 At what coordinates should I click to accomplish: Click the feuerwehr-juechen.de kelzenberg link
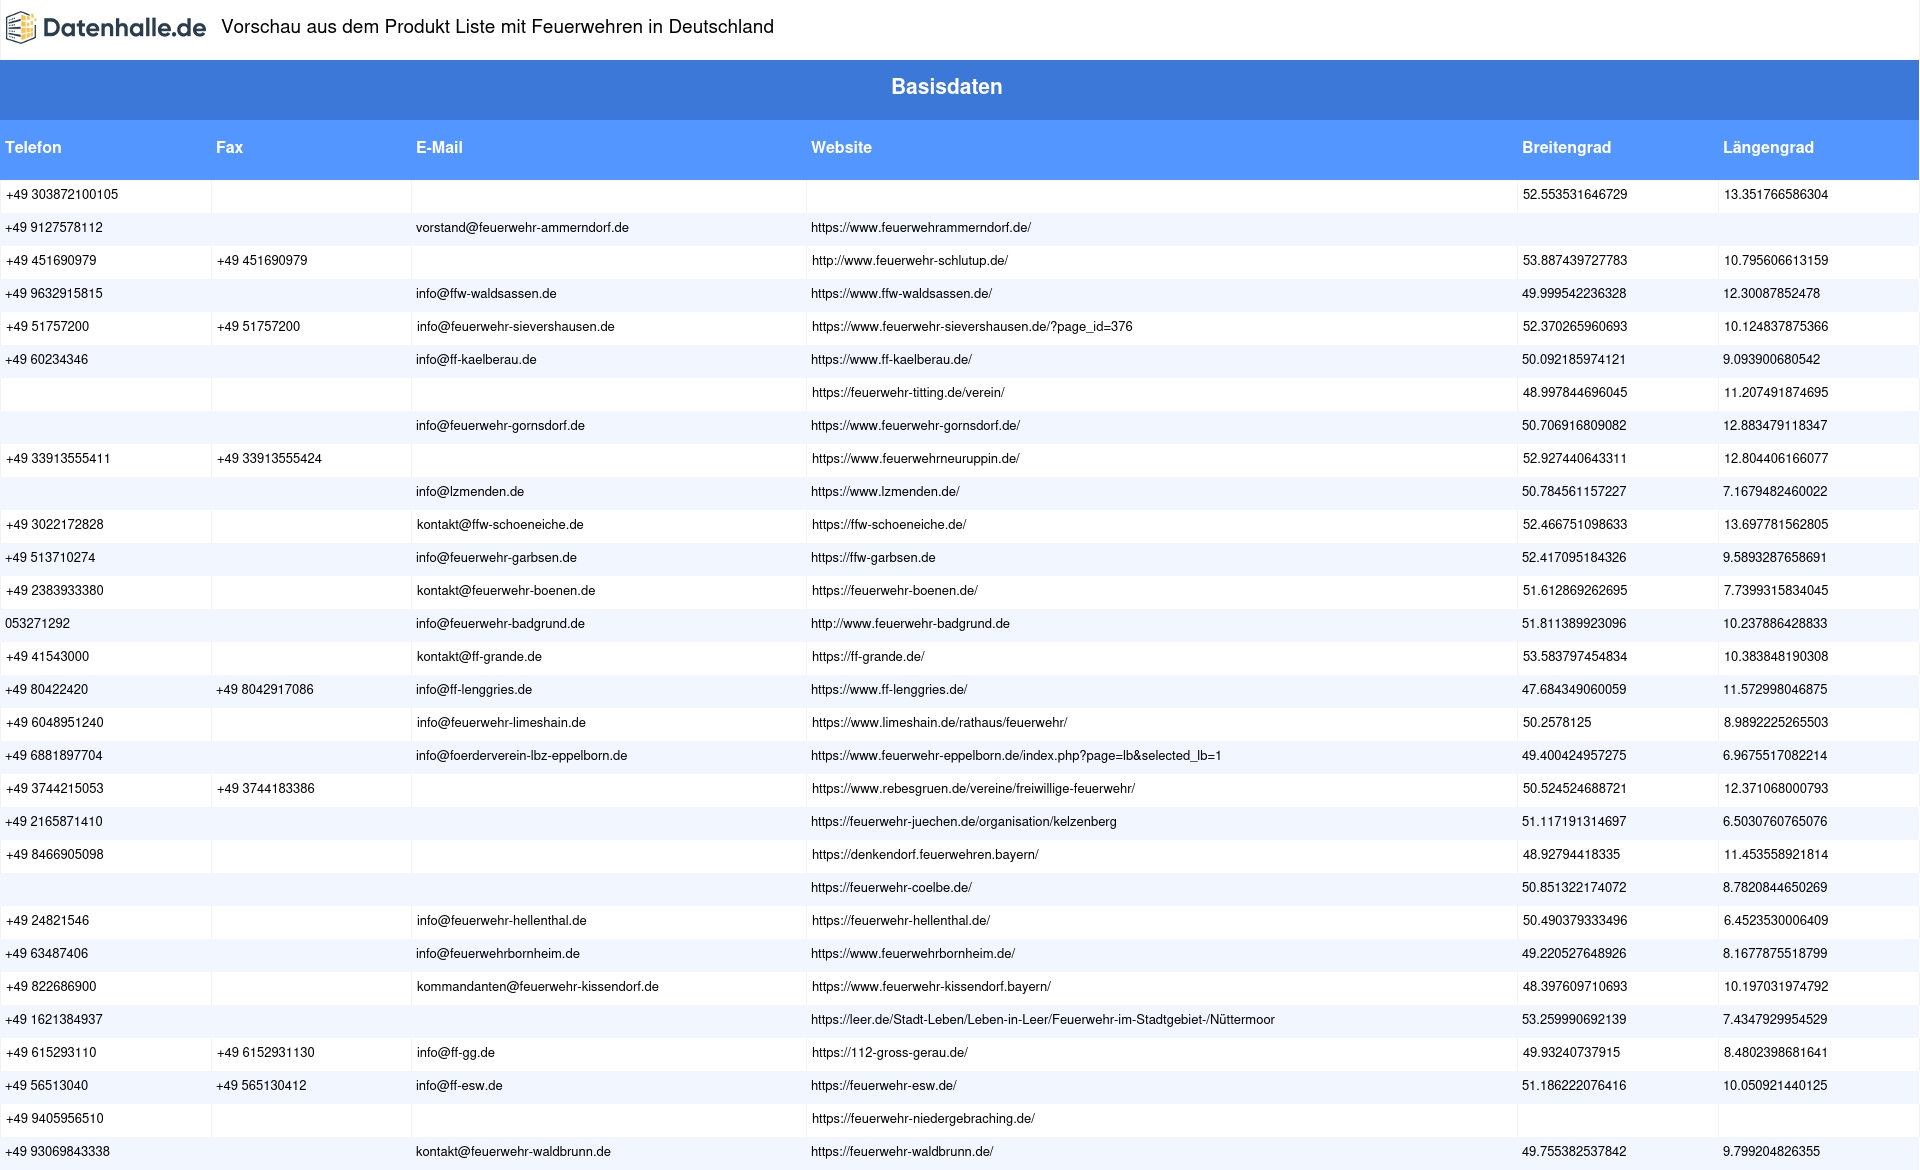pyautogui.click(x=964, y=822)
